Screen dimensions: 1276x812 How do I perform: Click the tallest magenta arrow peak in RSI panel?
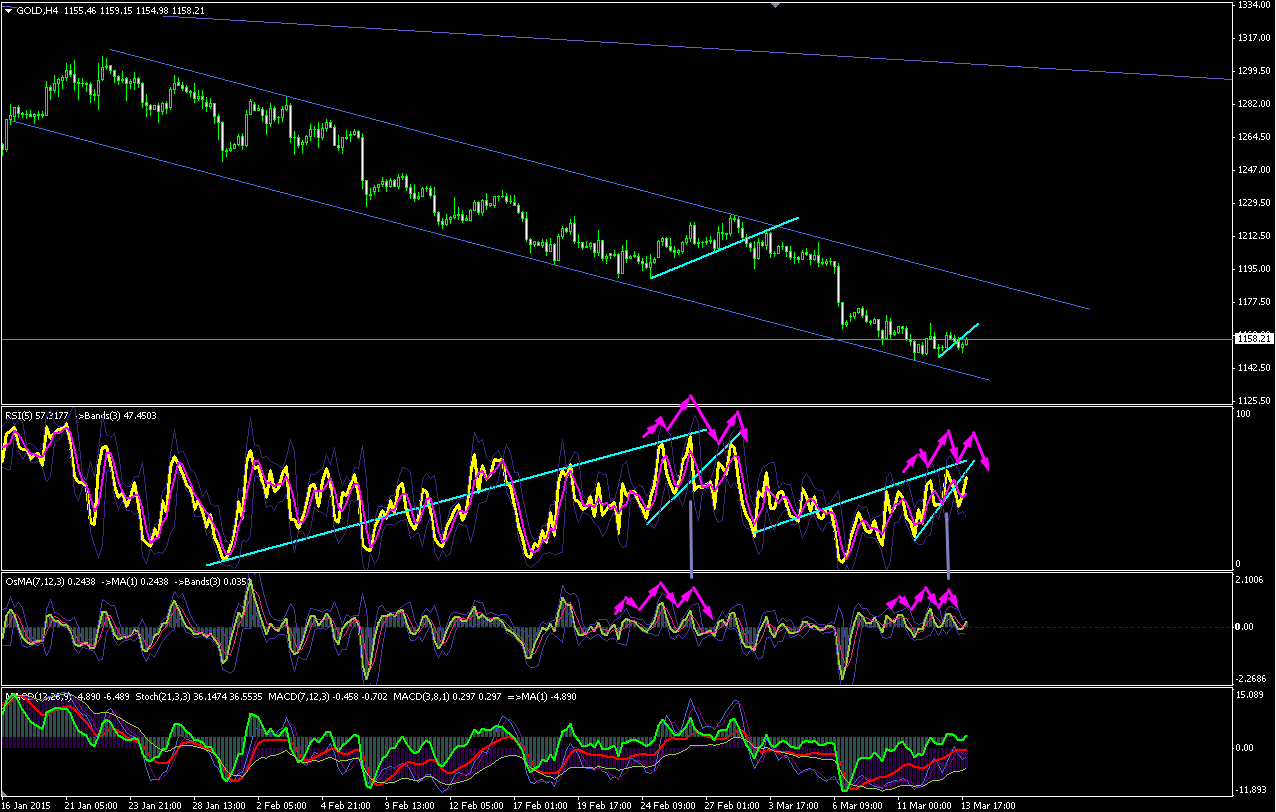click(x=688, y=399)
